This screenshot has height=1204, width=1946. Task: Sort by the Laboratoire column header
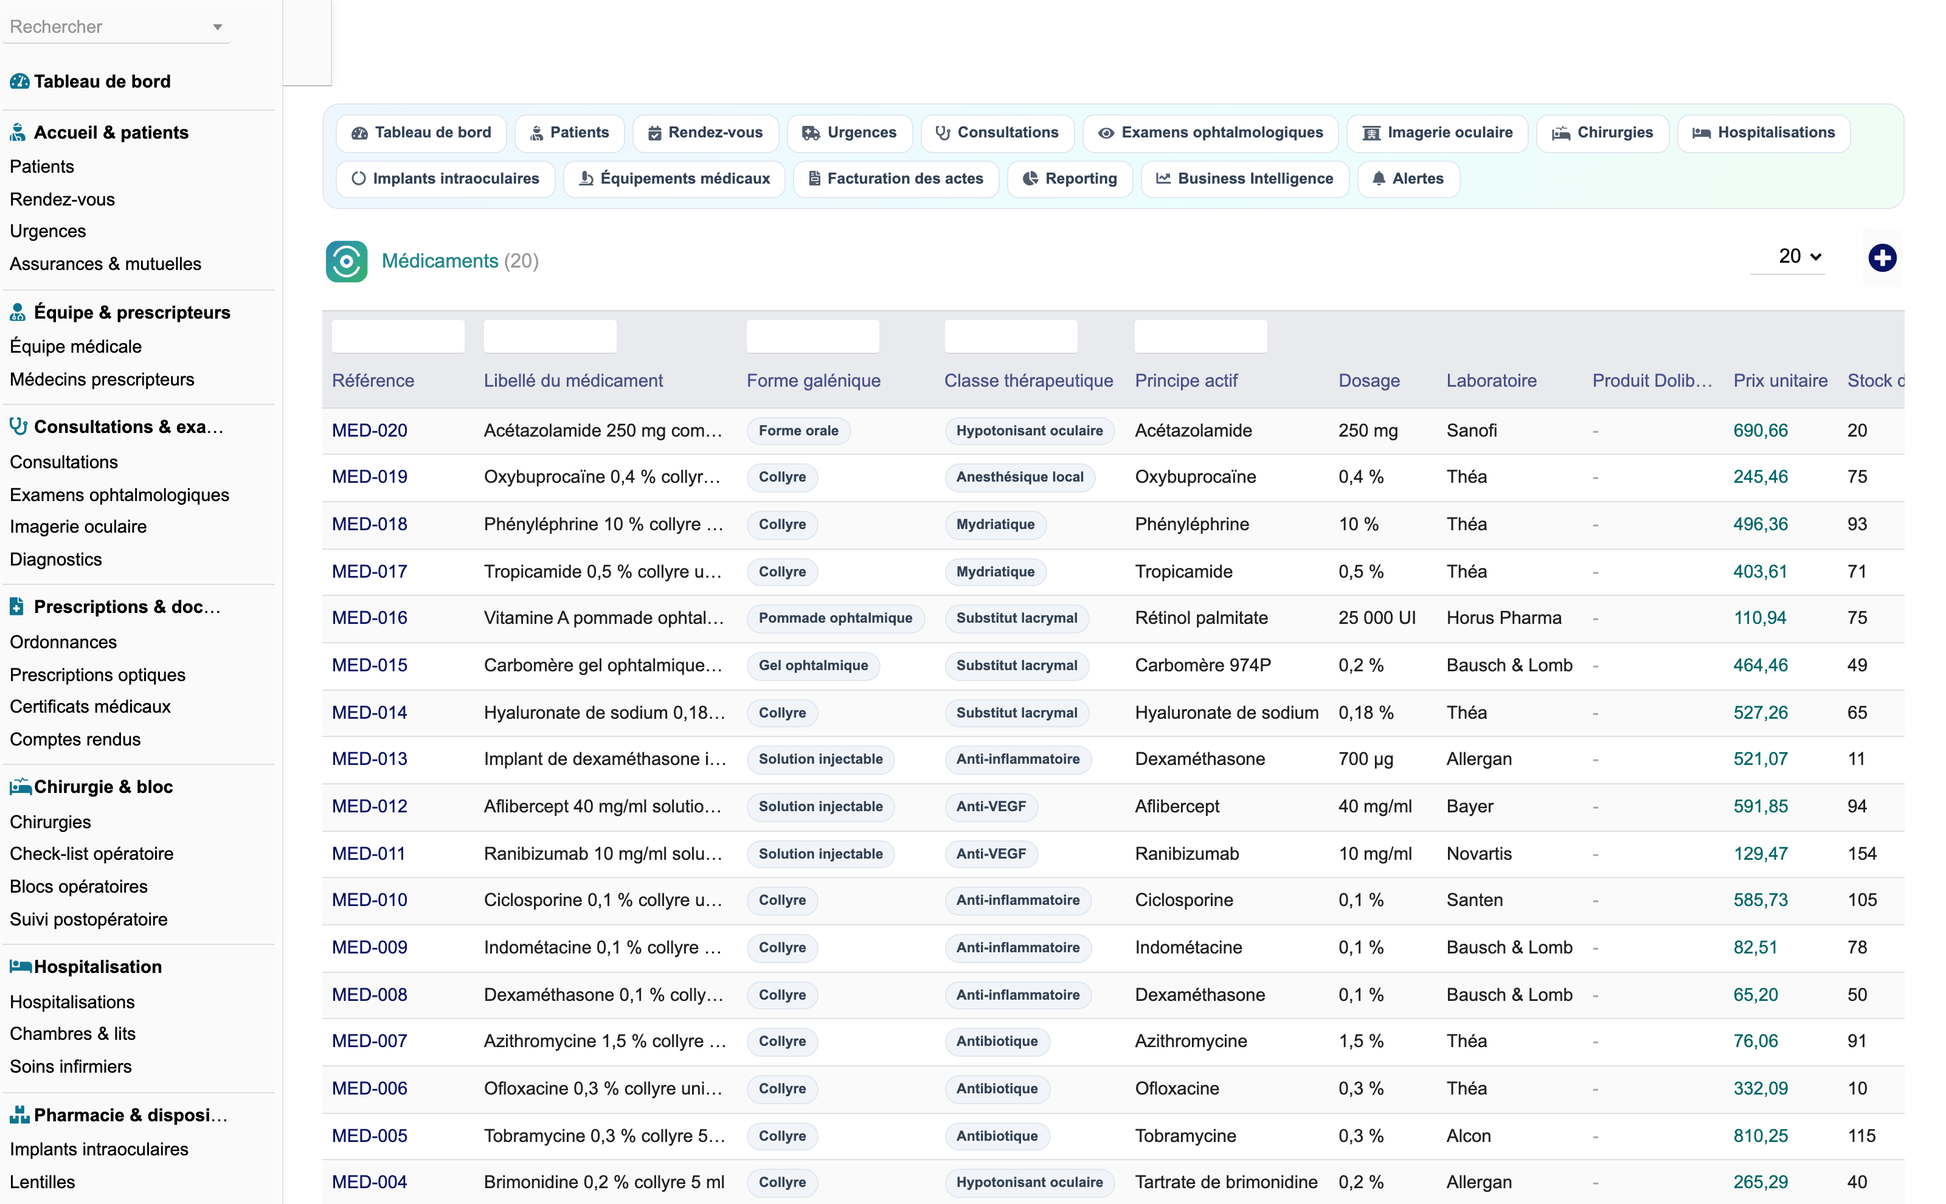tap(1491, 381)
